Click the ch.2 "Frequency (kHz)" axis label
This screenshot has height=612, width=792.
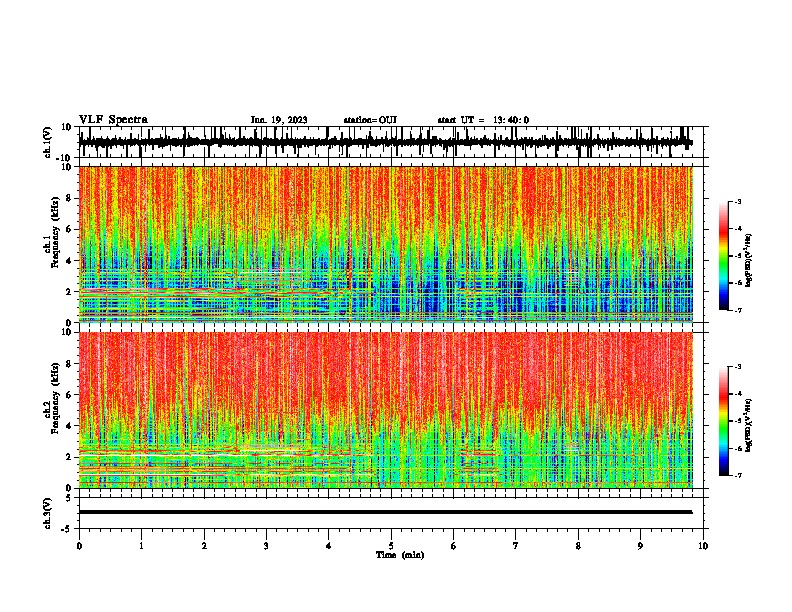point(56,398)
